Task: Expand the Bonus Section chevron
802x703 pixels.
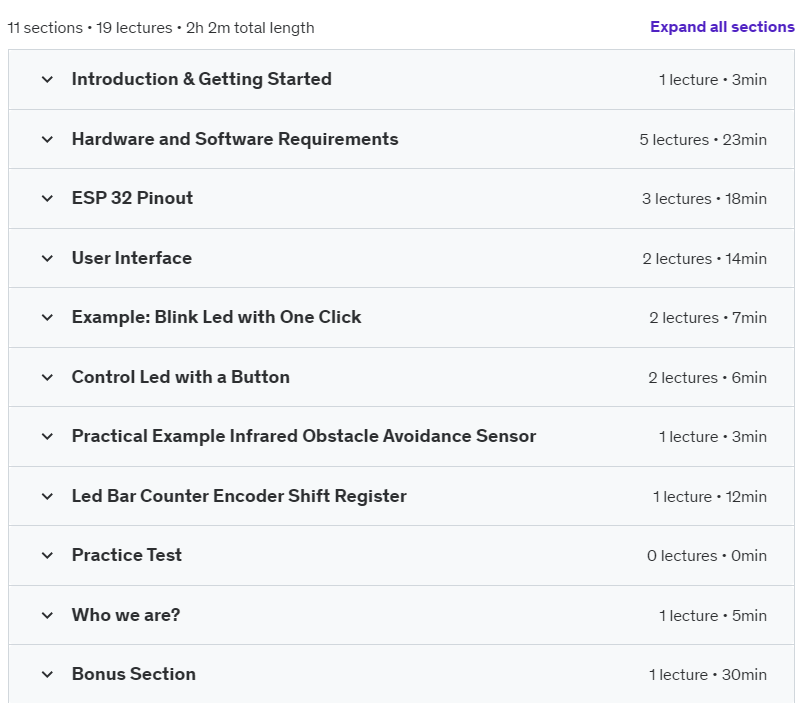Action: (47, 674)
